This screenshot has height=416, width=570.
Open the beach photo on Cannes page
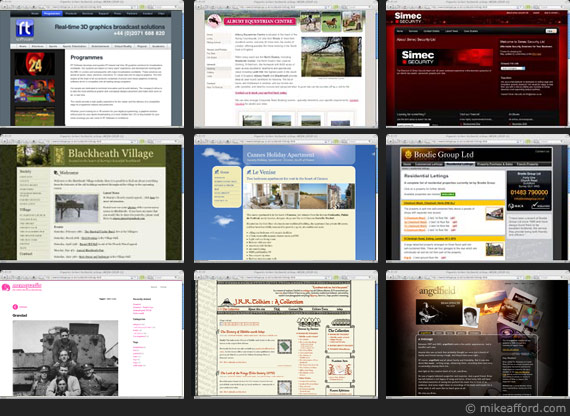(313, 196)
